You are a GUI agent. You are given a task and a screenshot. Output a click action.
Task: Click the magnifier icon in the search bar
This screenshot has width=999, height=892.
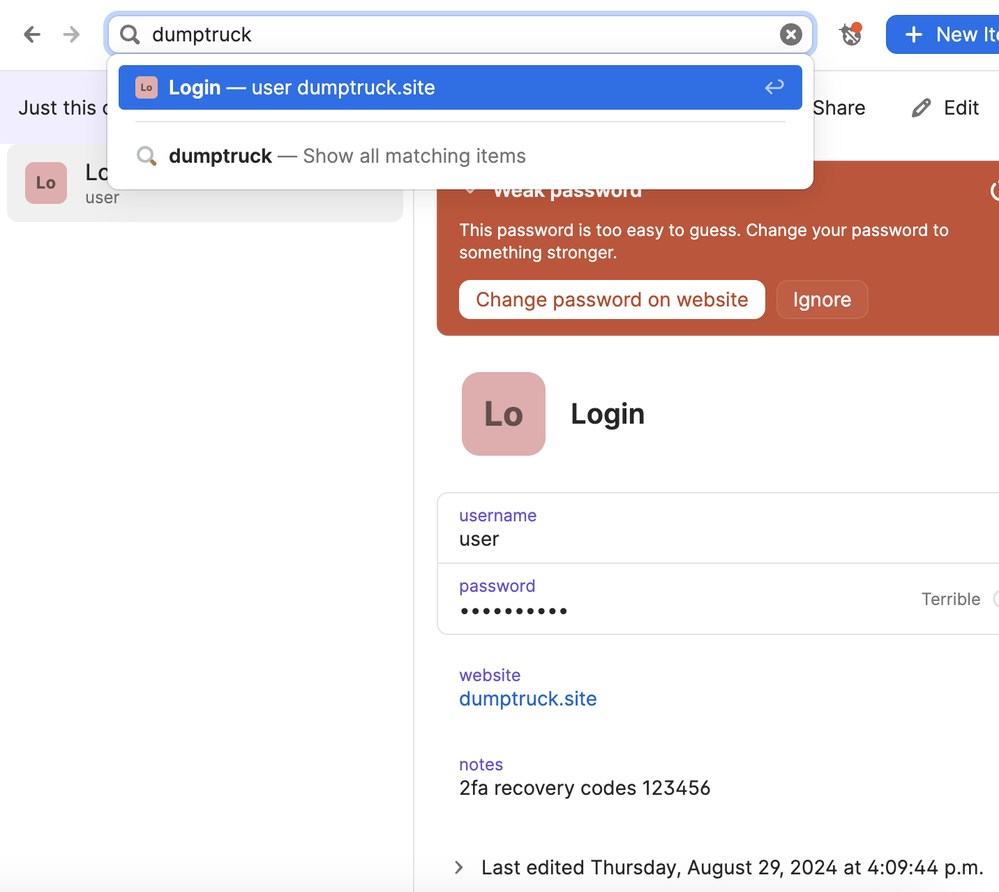[130, 35]
